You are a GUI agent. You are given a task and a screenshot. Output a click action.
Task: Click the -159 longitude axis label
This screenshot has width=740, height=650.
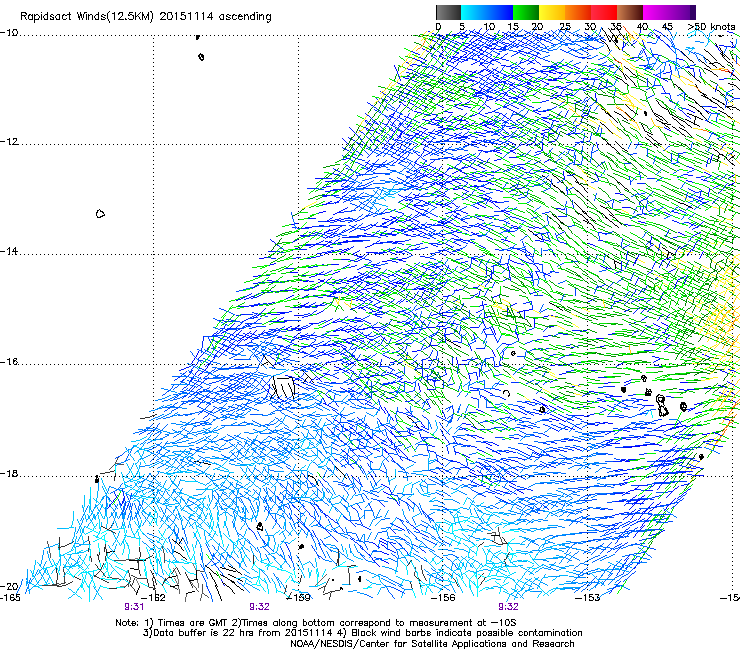coord(298,598)
